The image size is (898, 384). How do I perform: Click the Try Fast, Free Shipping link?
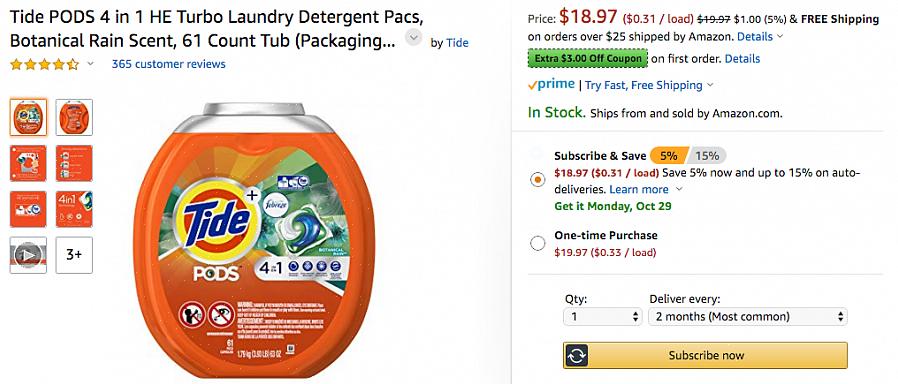[644, 85]
